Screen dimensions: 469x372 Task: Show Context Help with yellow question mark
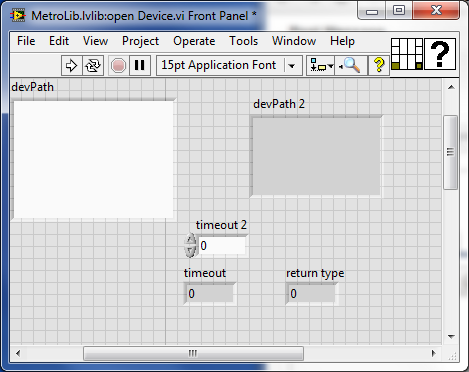(379, 65)
